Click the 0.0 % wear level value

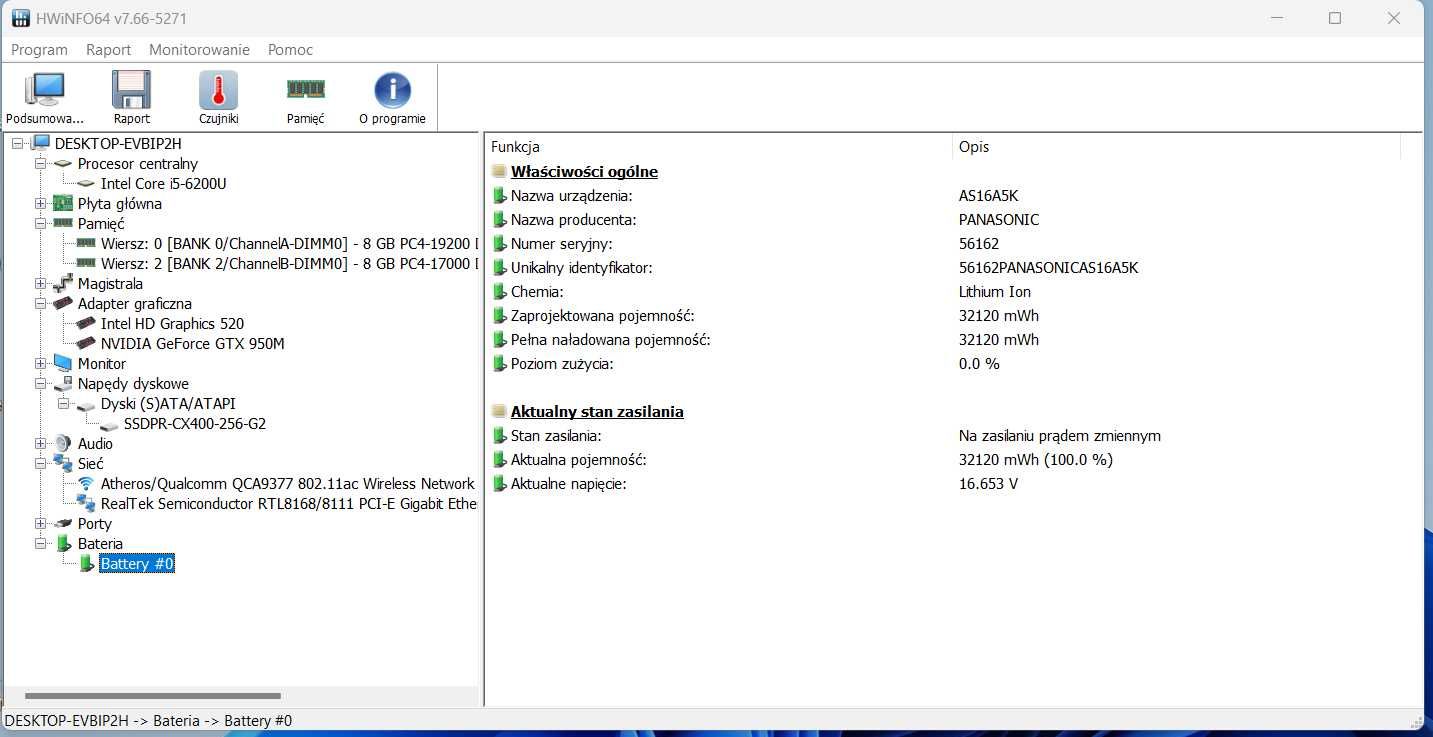click(x=979, y=364)
